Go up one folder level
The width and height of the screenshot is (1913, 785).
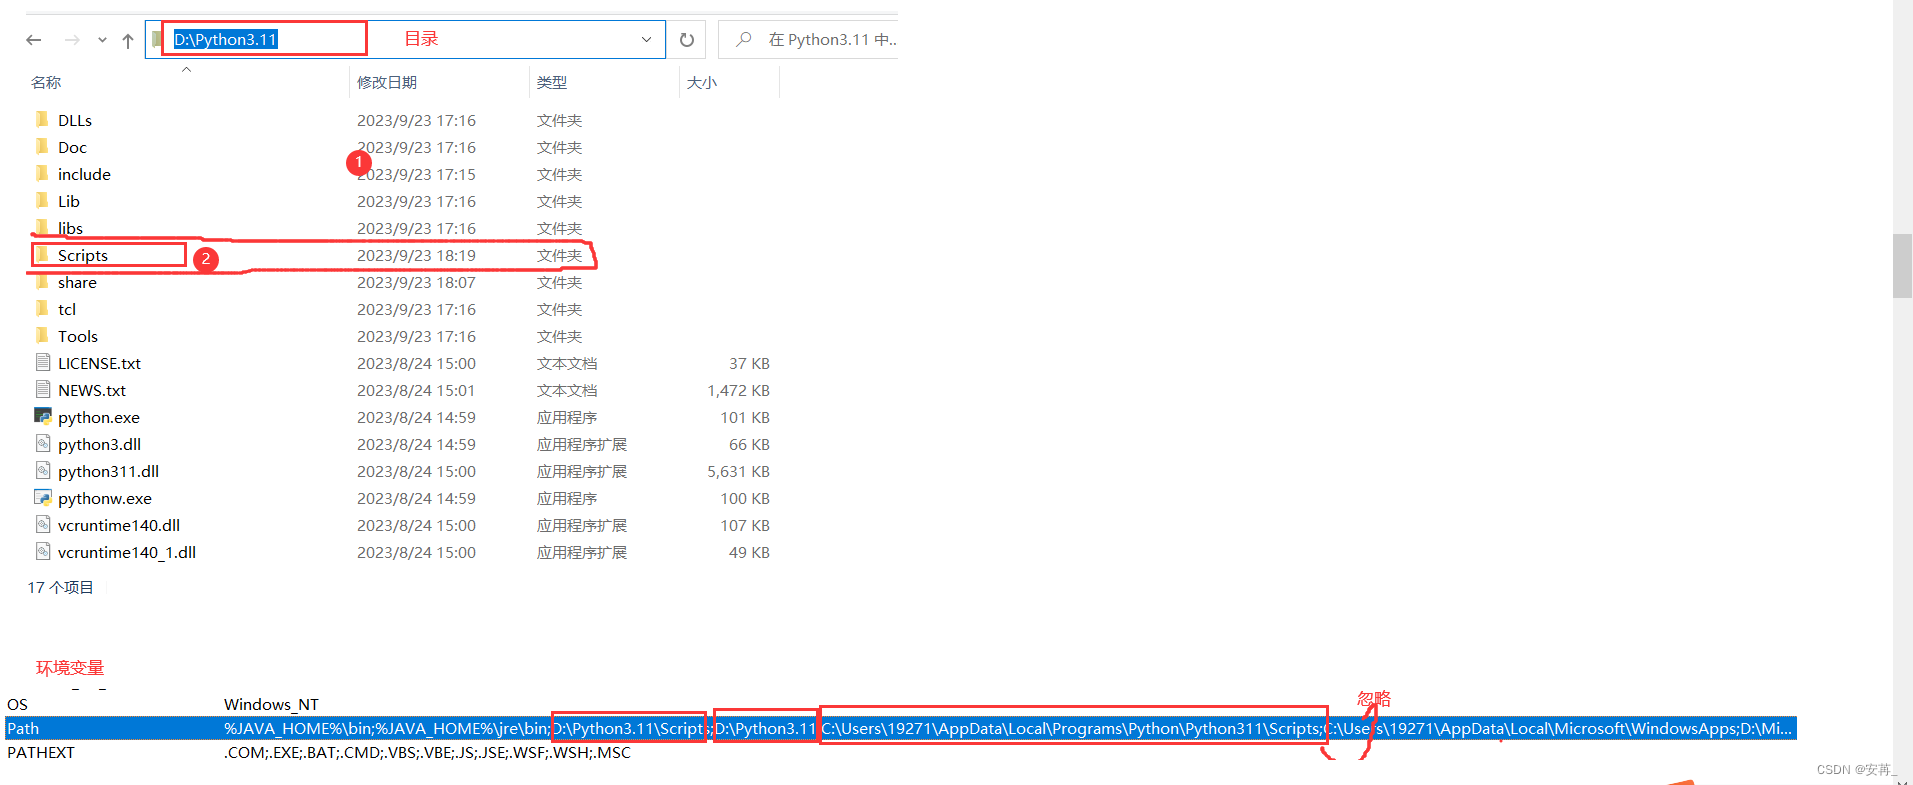click(x=128, y=40)
